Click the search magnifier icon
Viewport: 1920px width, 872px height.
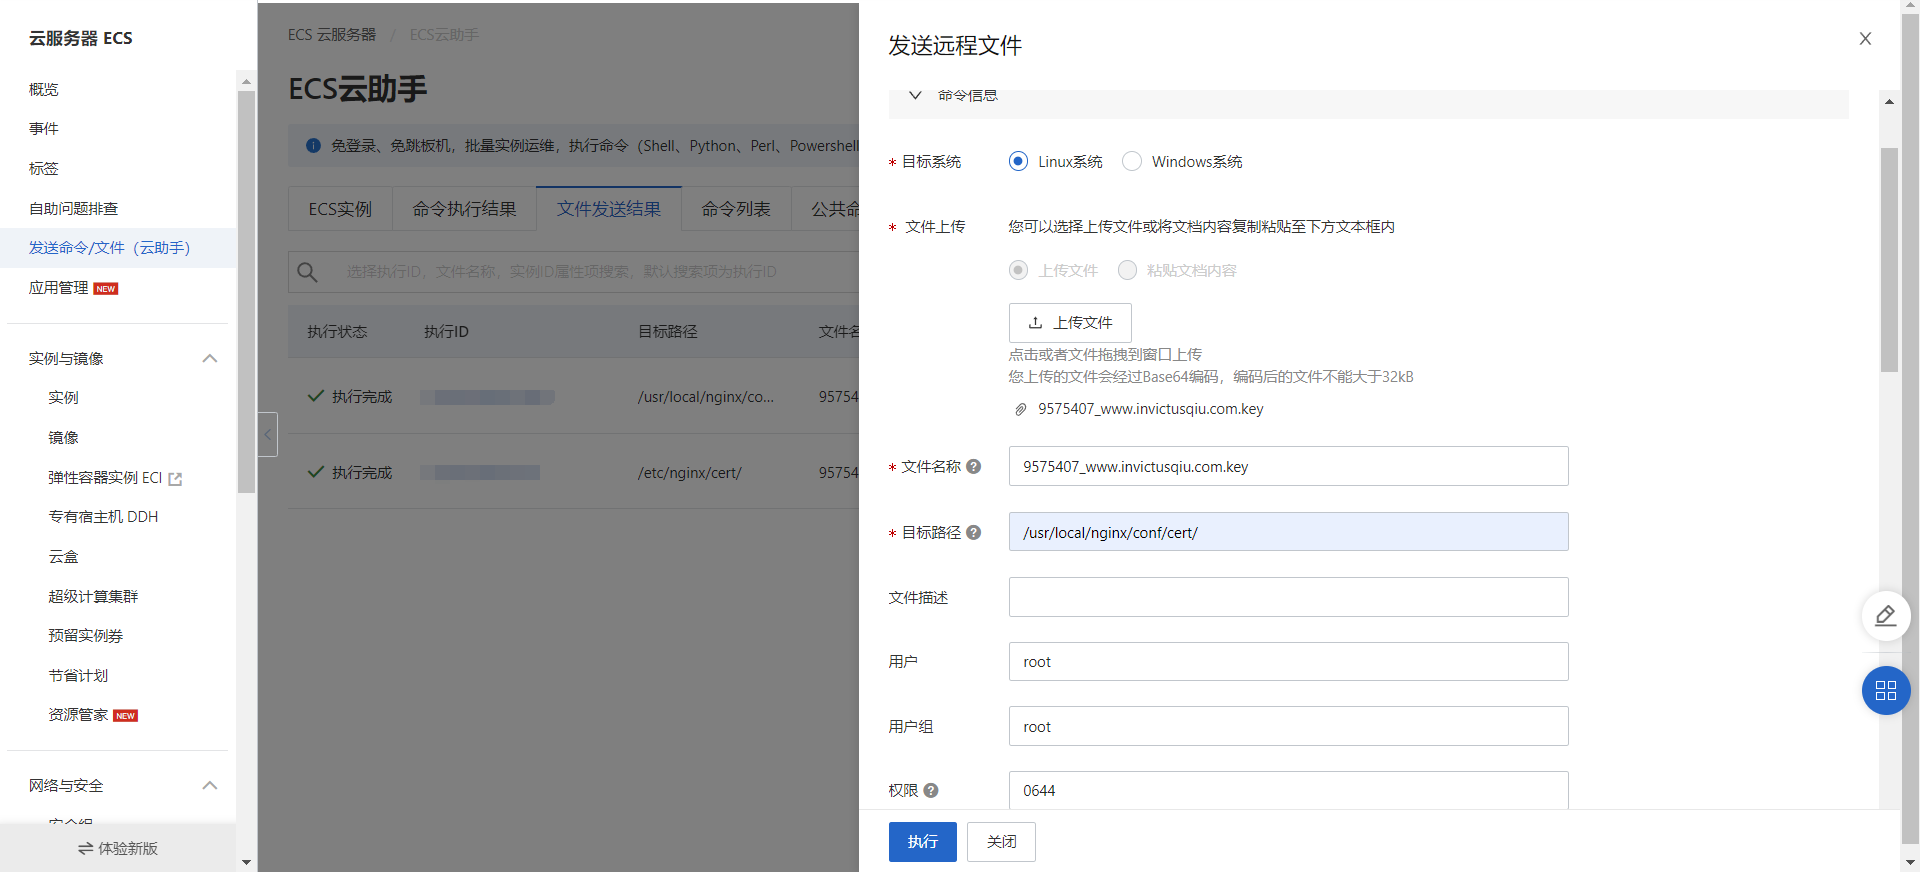tap(308, 272)
